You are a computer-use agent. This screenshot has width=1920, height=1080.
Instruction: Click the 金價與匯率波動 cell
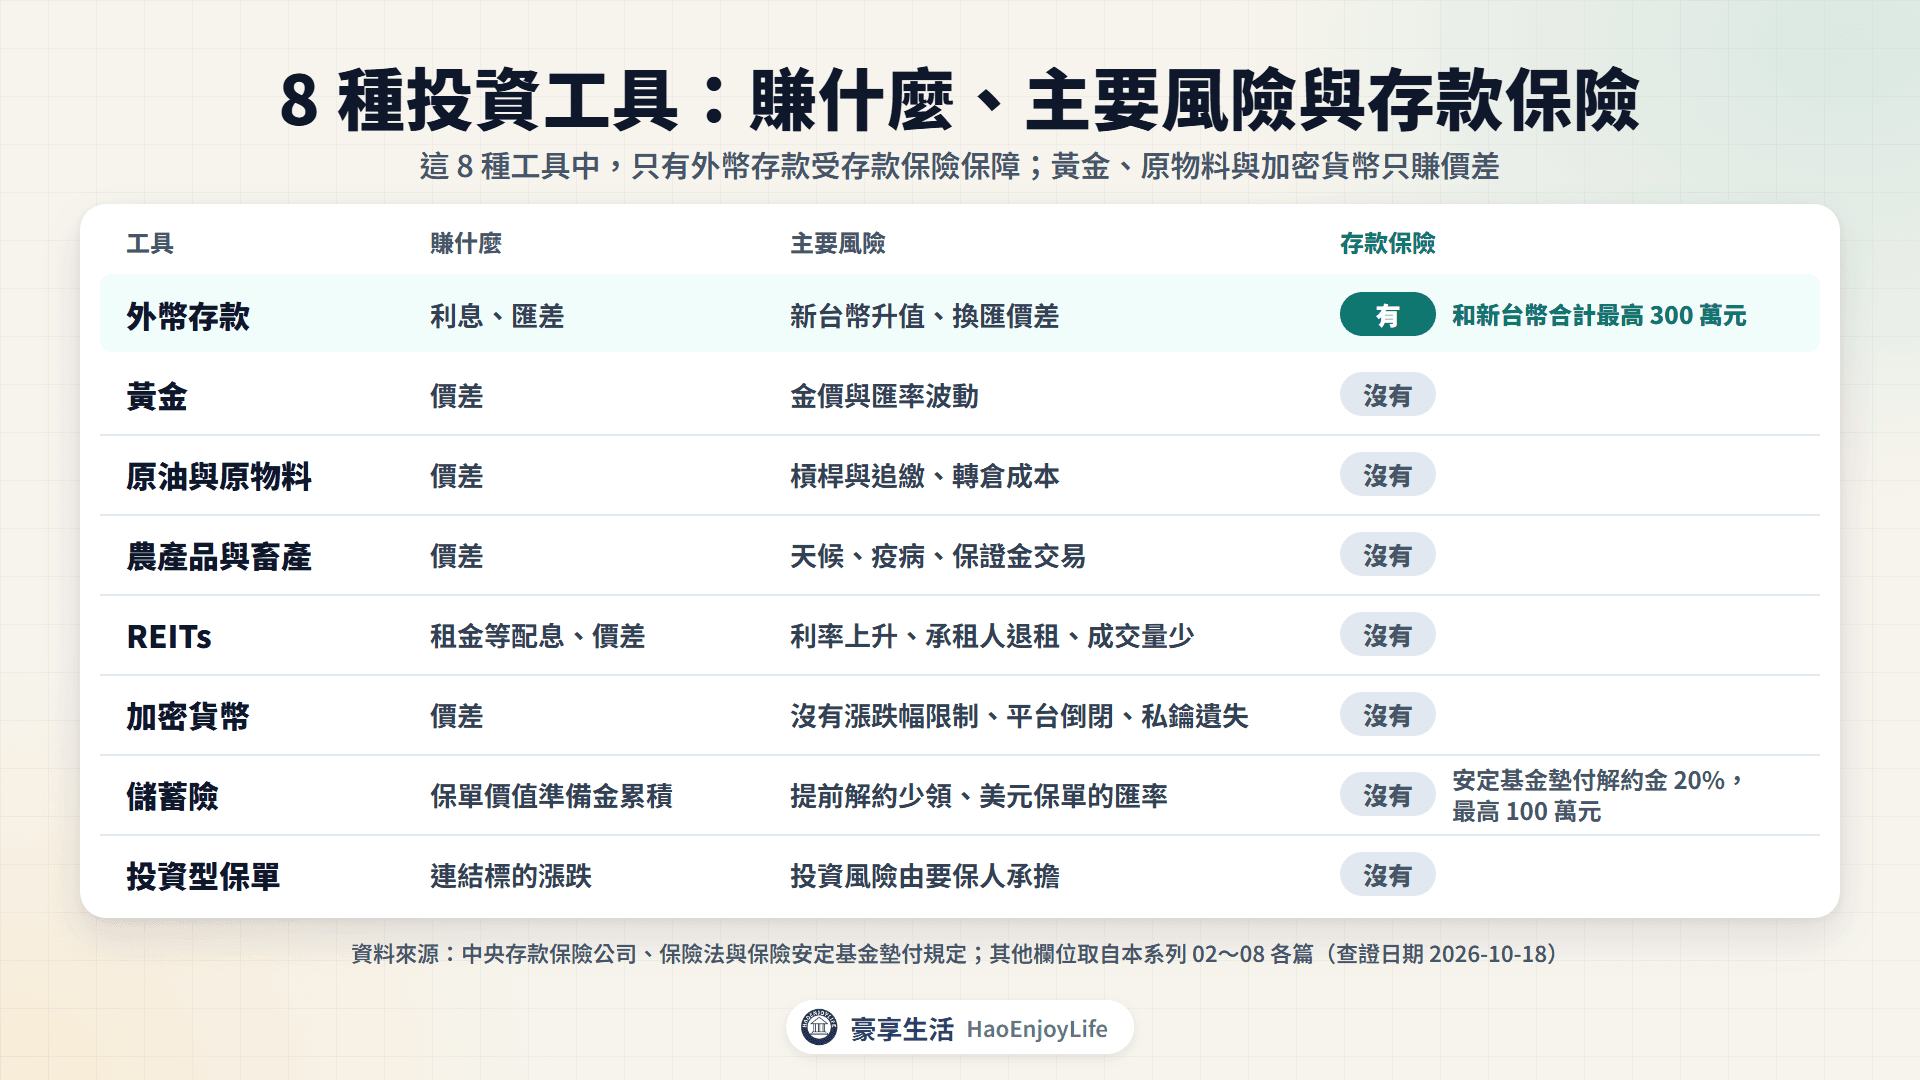click(884, 396)
